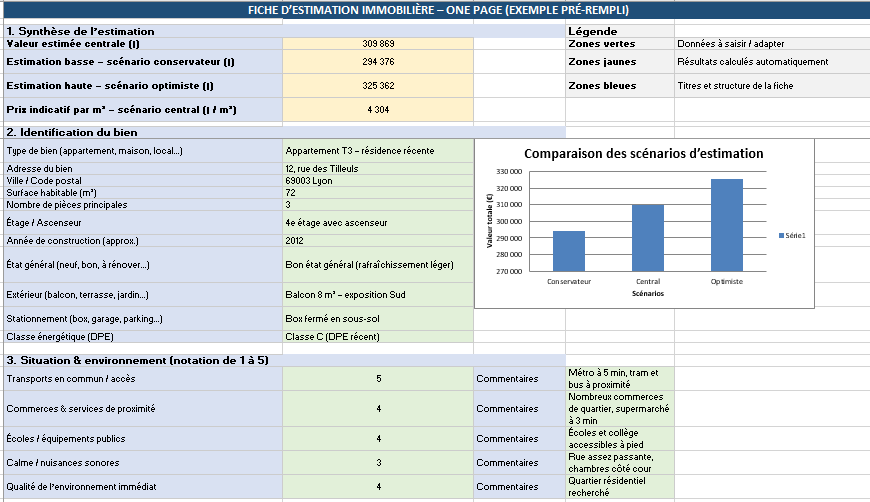Select the transports en commun rating cell
870x502 pixels.
click(378, 379)
